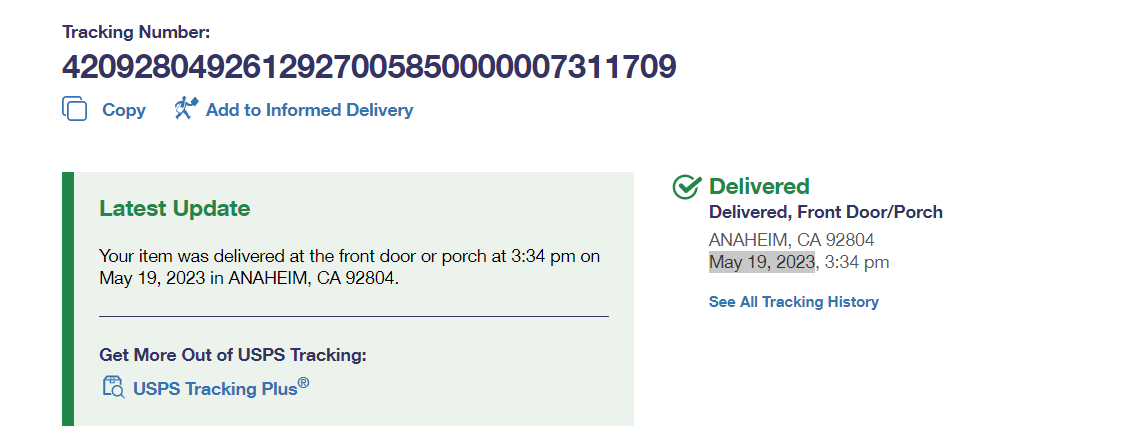Open the USPS Tracking Plus link
Screen dimensions: 1130x440
(x=220, y=388)
